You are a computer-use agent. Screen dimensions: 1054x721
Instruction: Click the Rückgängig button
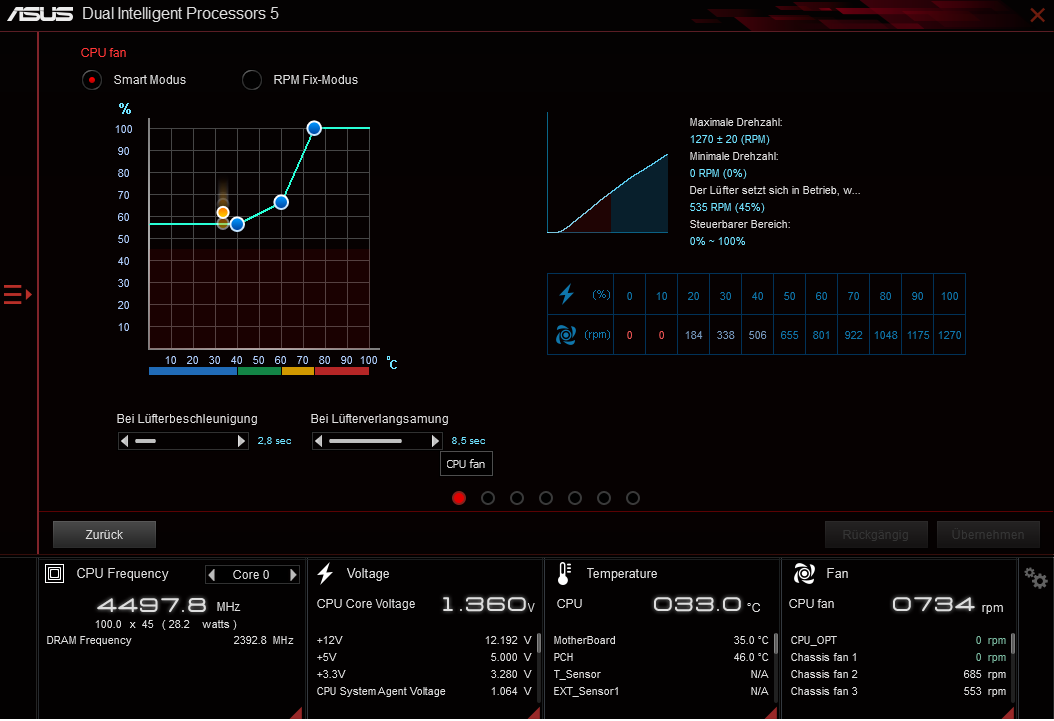click(876, 535)
